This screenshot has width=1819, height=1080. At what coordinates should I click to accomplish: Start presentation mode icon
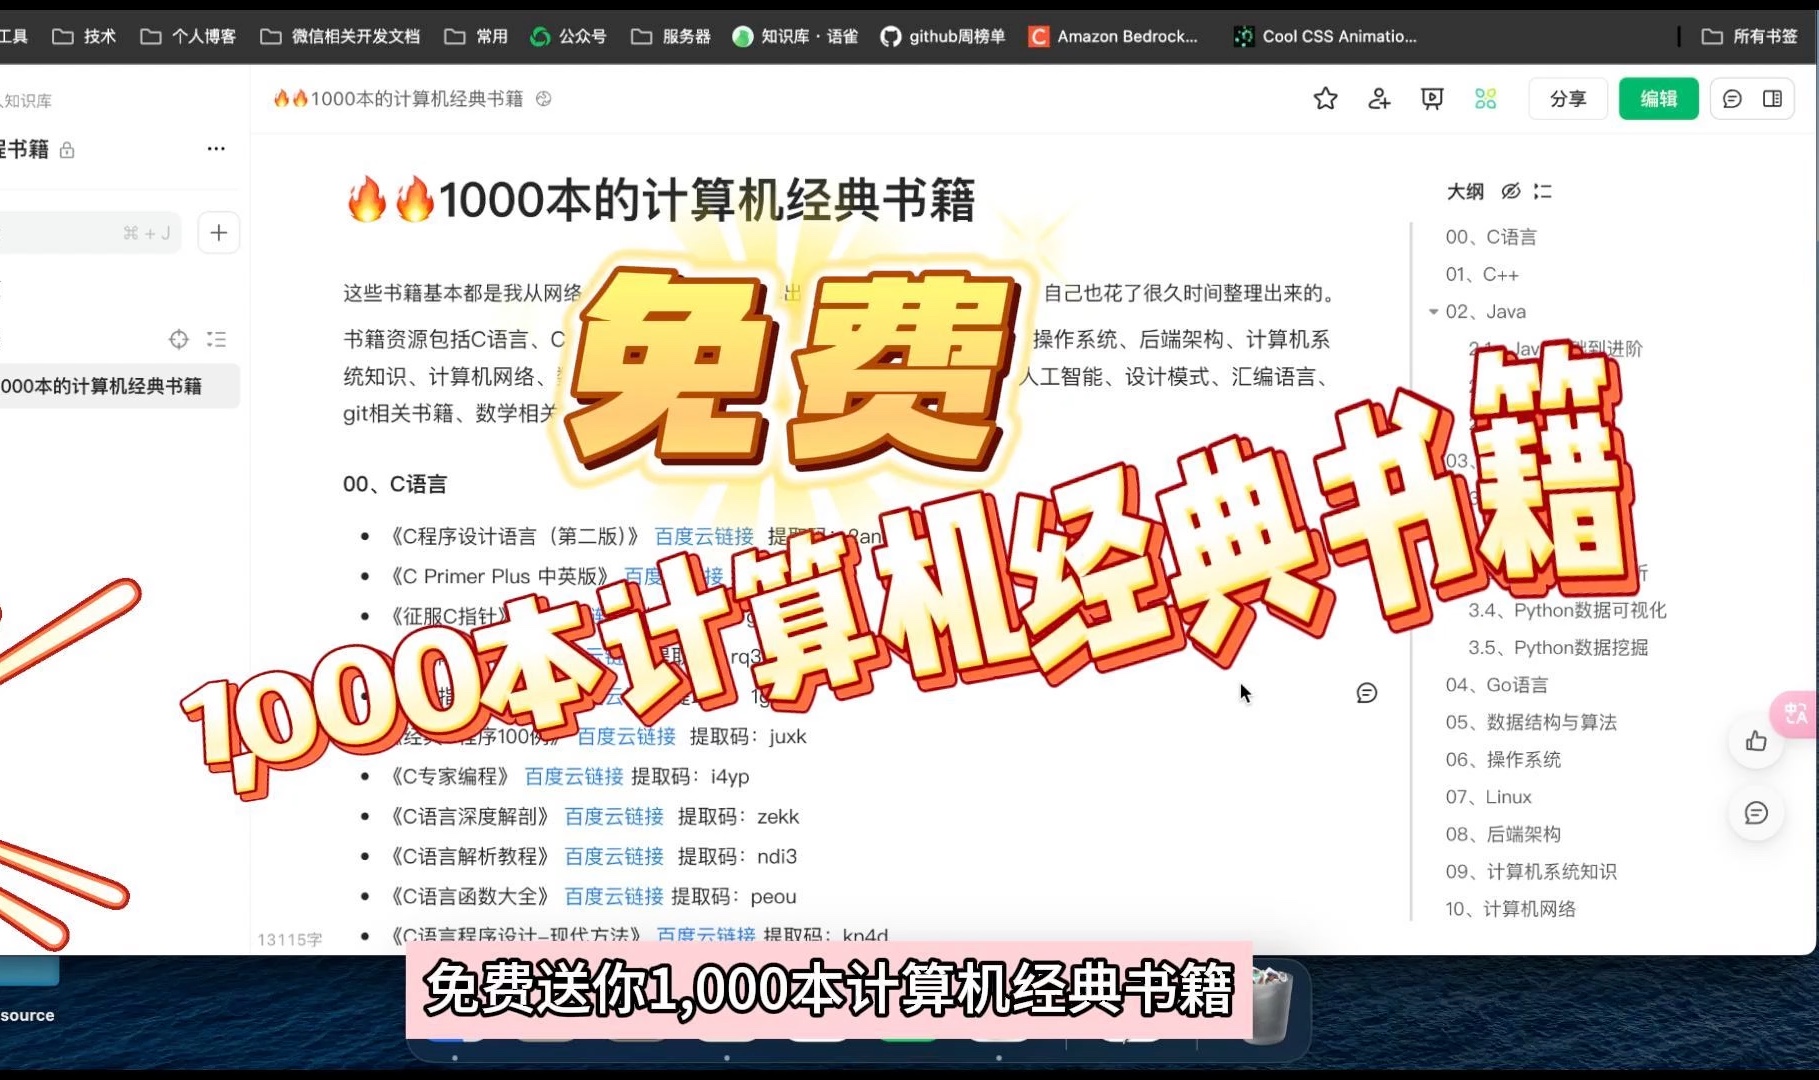coord(1432,98)
